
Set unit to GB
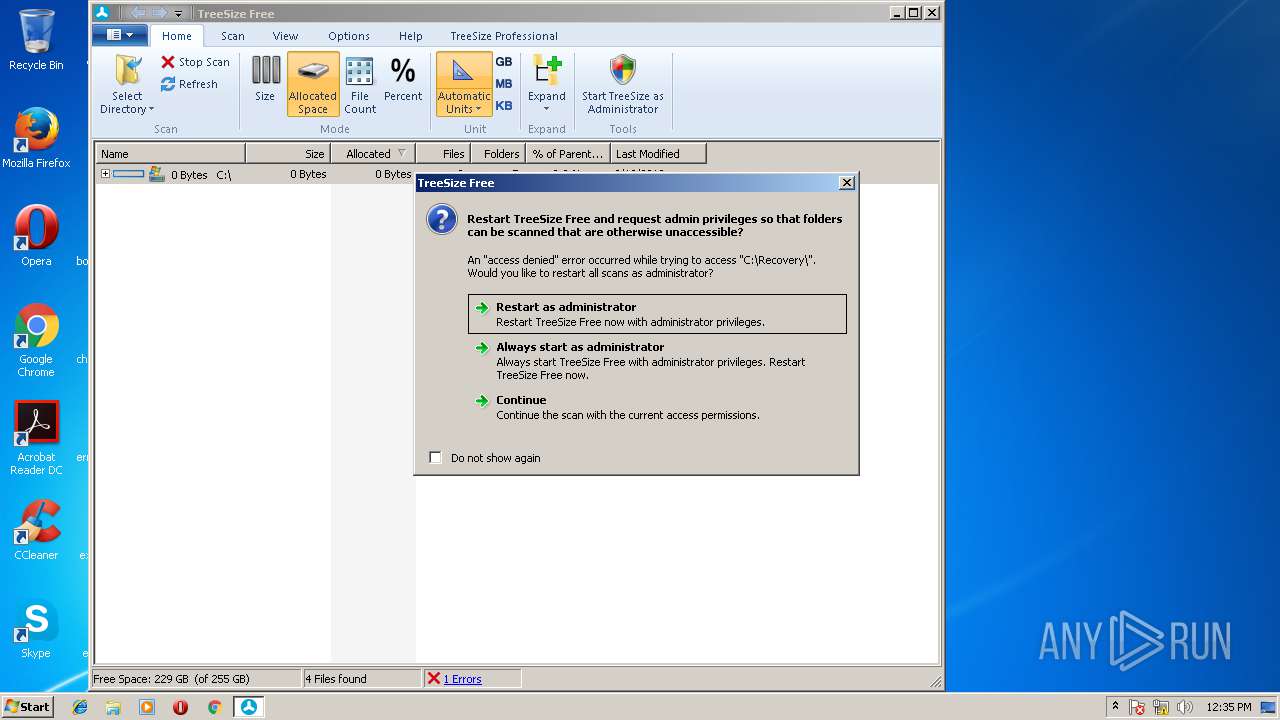coord(504,62)
